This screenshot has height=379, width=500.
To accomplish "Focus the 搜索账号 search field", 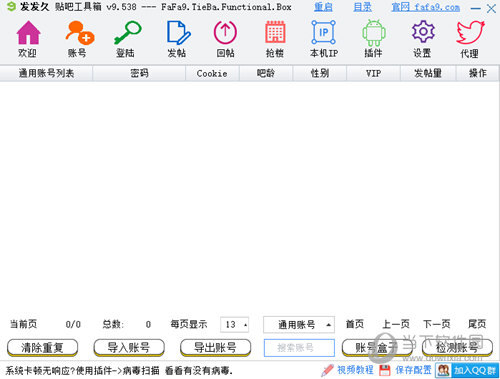I will coord(299,348).
